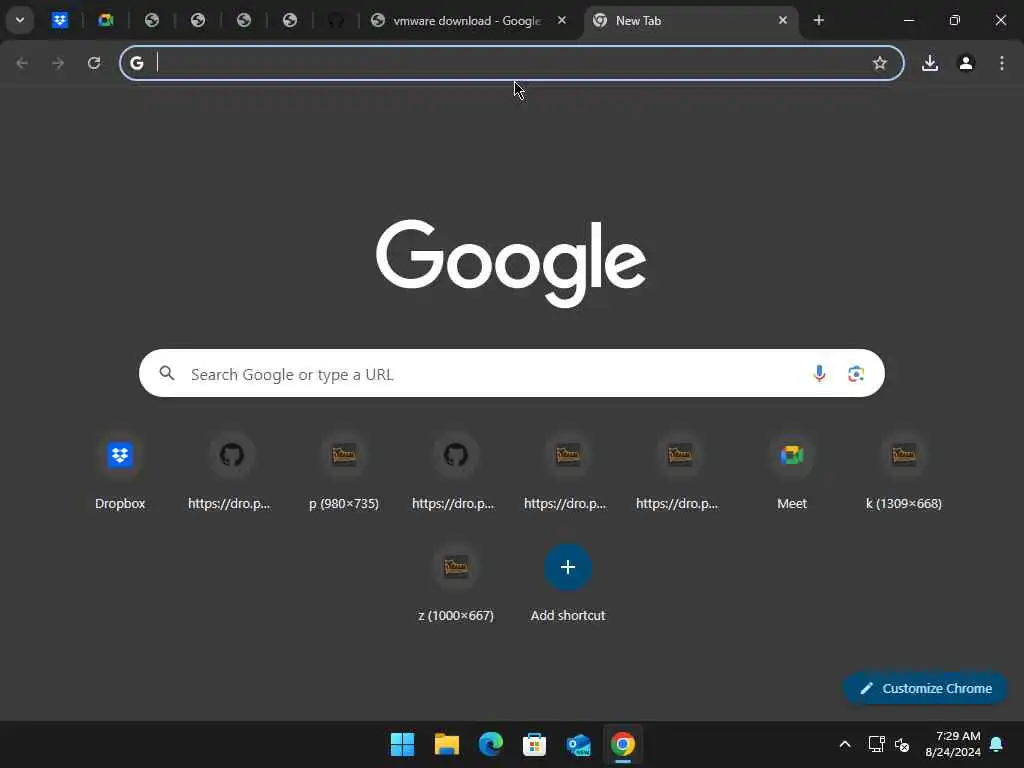Open Chrome's three-dot menu

point(1002,63)
